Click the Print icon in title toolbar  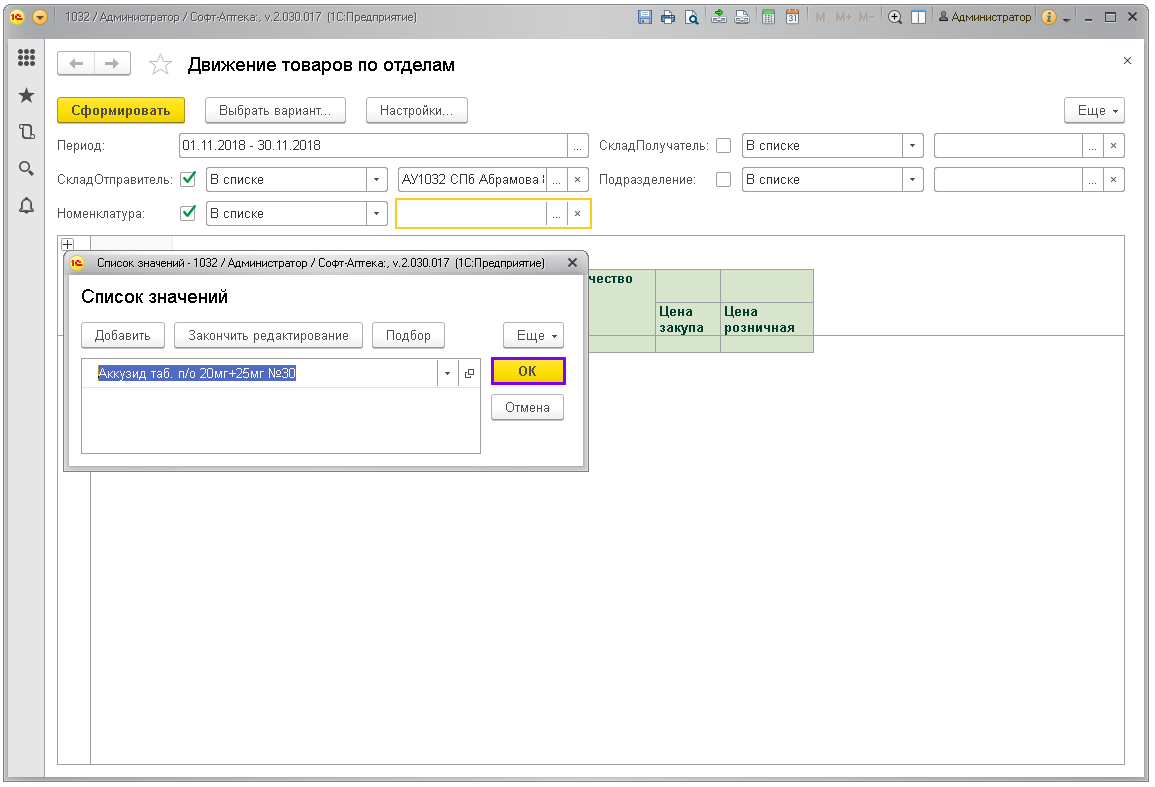tap(668, 18)
